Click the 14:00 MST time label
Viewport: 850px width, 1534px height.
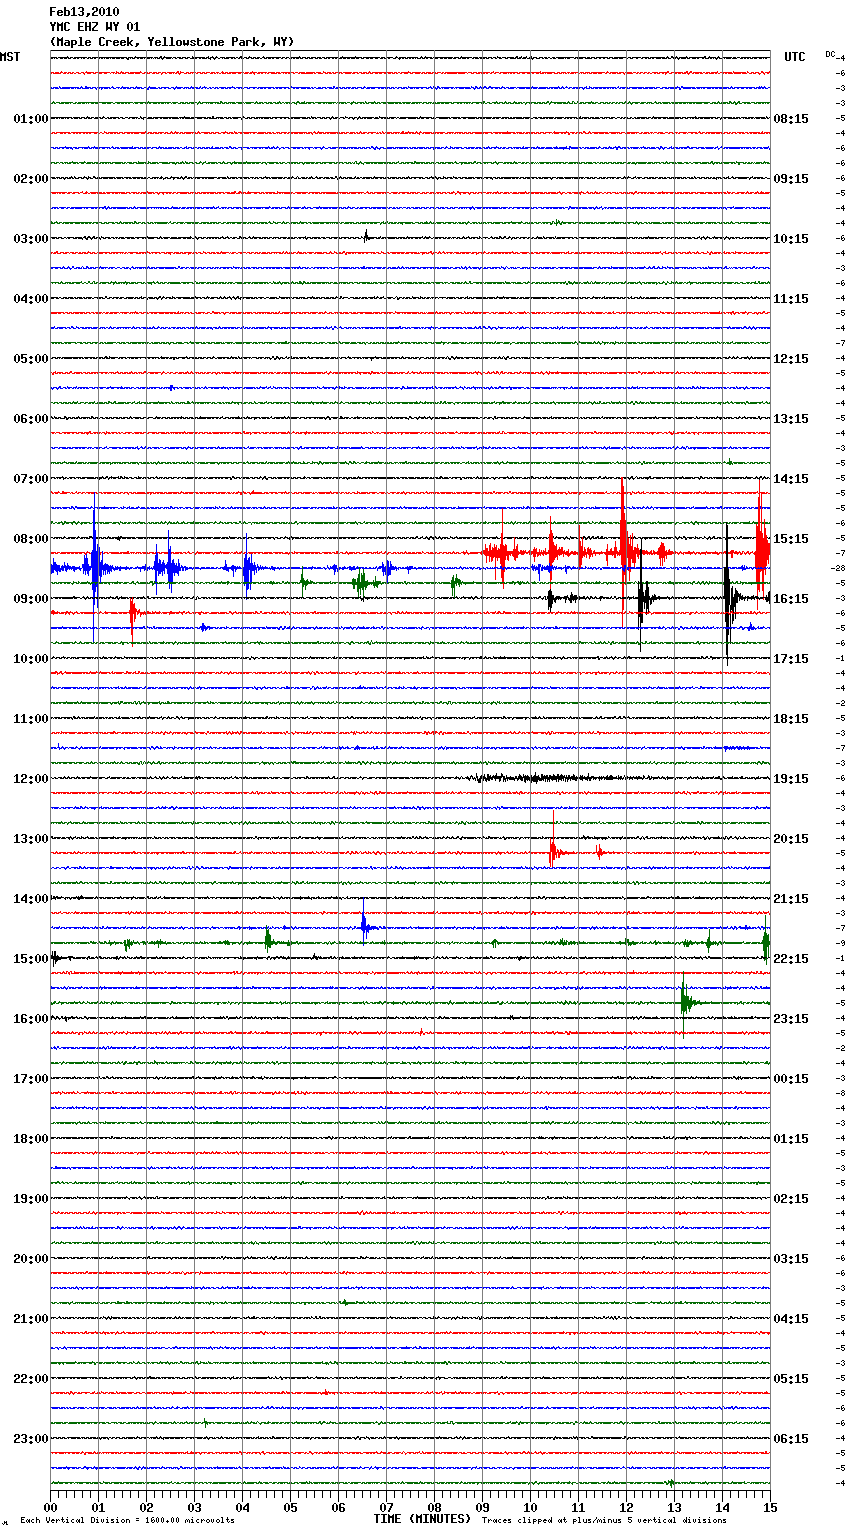coord(31,899)
